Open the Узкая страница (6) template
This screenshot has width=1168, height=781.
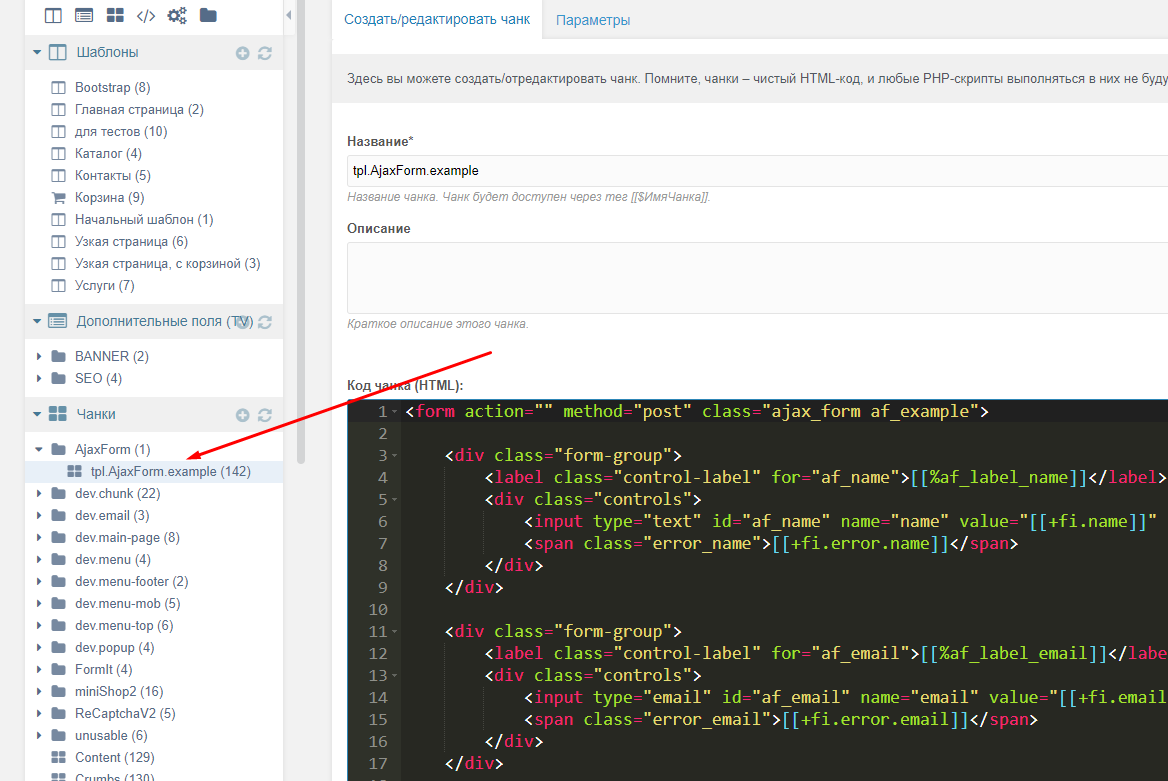(x=131, y=241)
